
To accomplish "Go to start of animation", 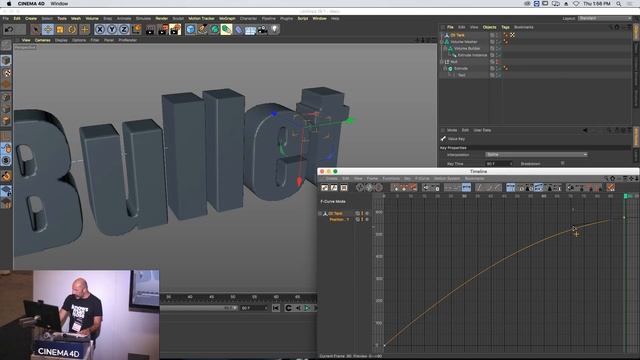I will pyautogui.click(x=276, y=308).
